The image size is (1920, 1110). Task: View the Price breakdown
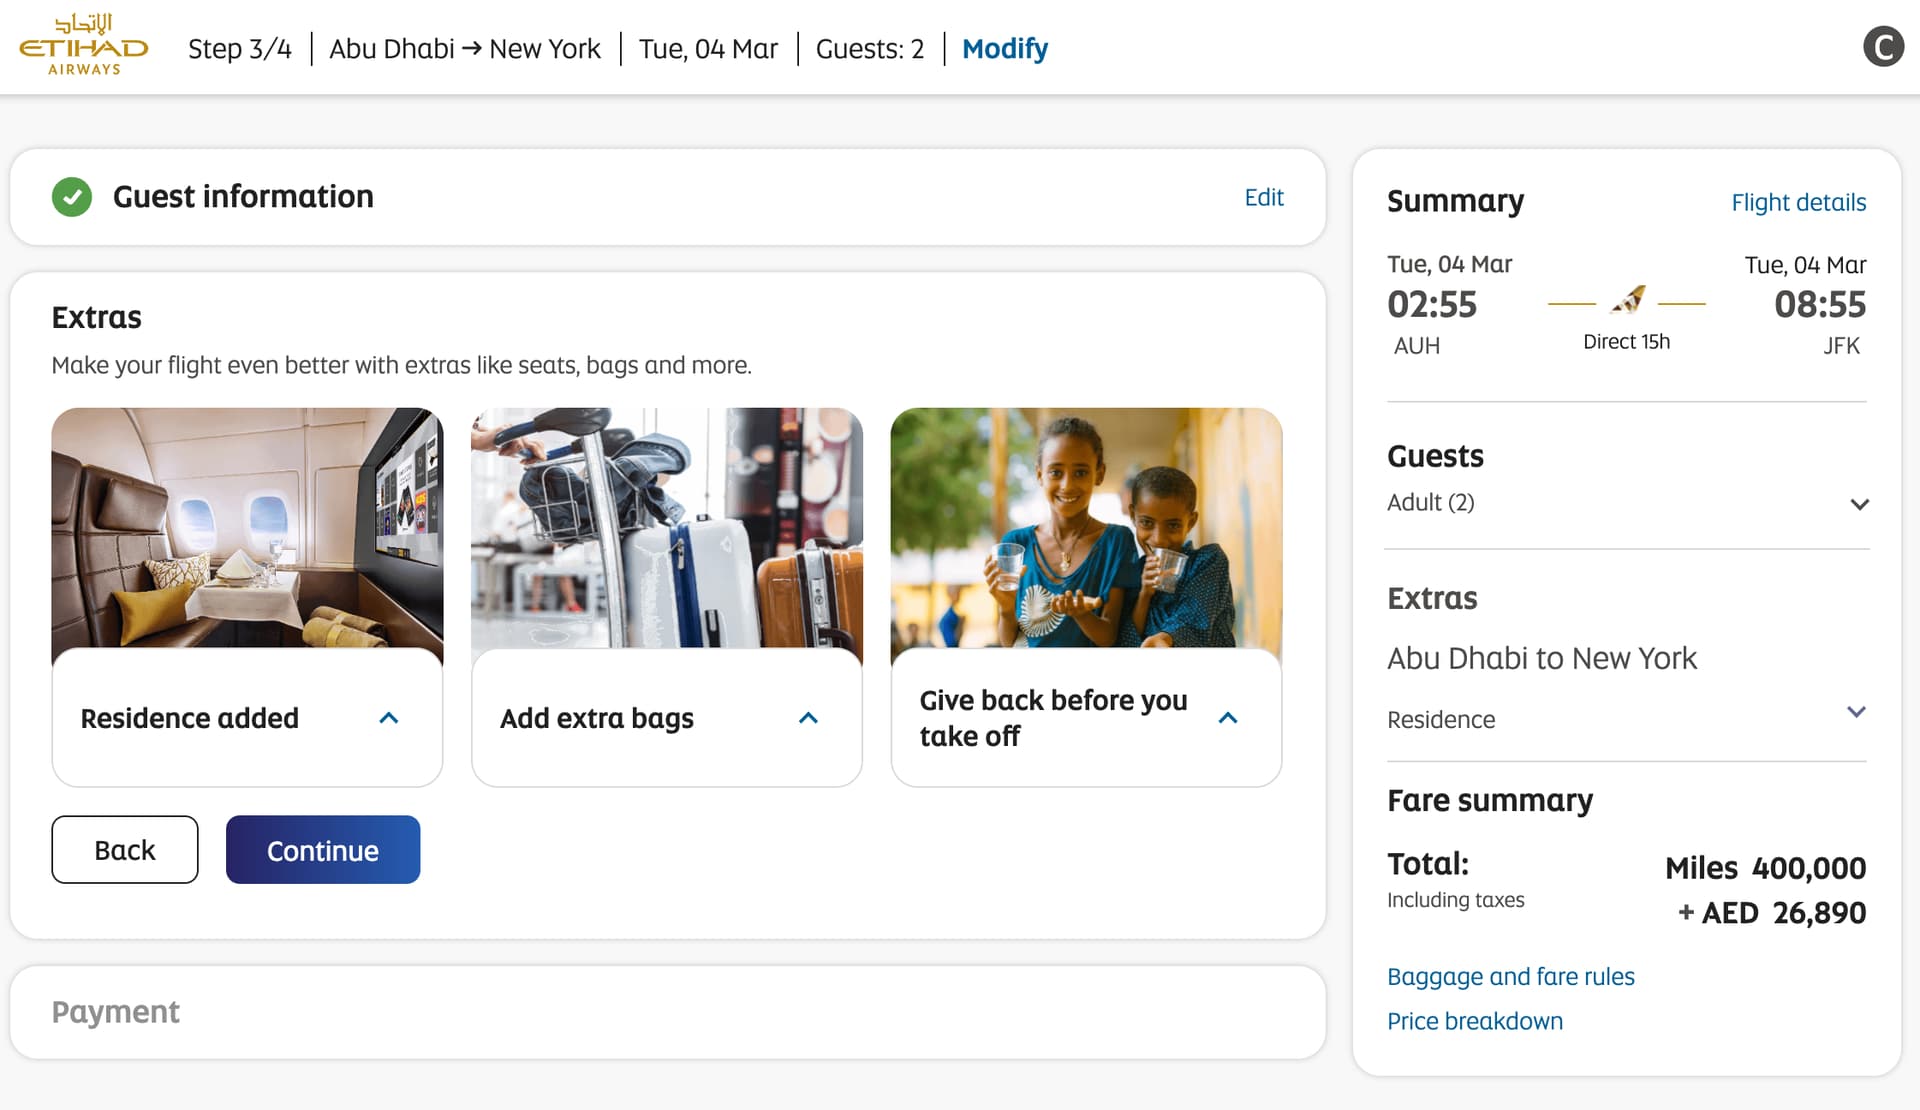[1474, 1021]
